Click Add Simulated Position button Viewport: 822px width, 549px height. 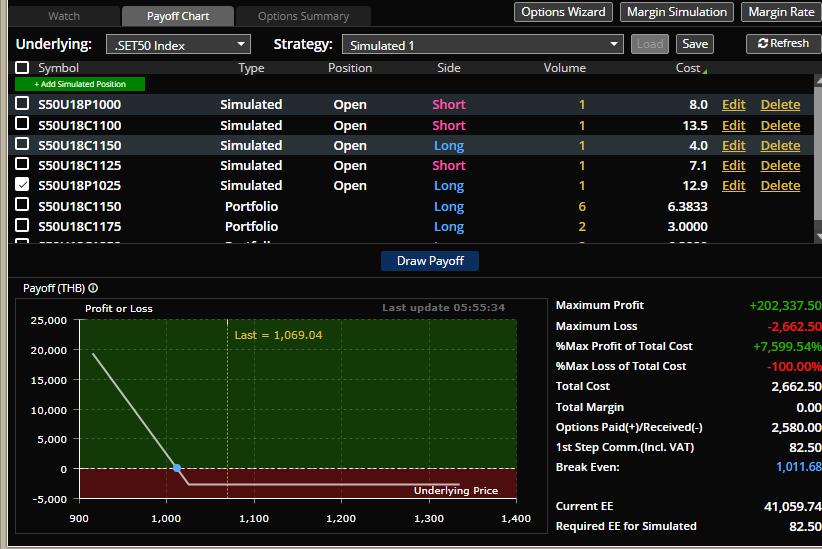(x=80, y=85)
